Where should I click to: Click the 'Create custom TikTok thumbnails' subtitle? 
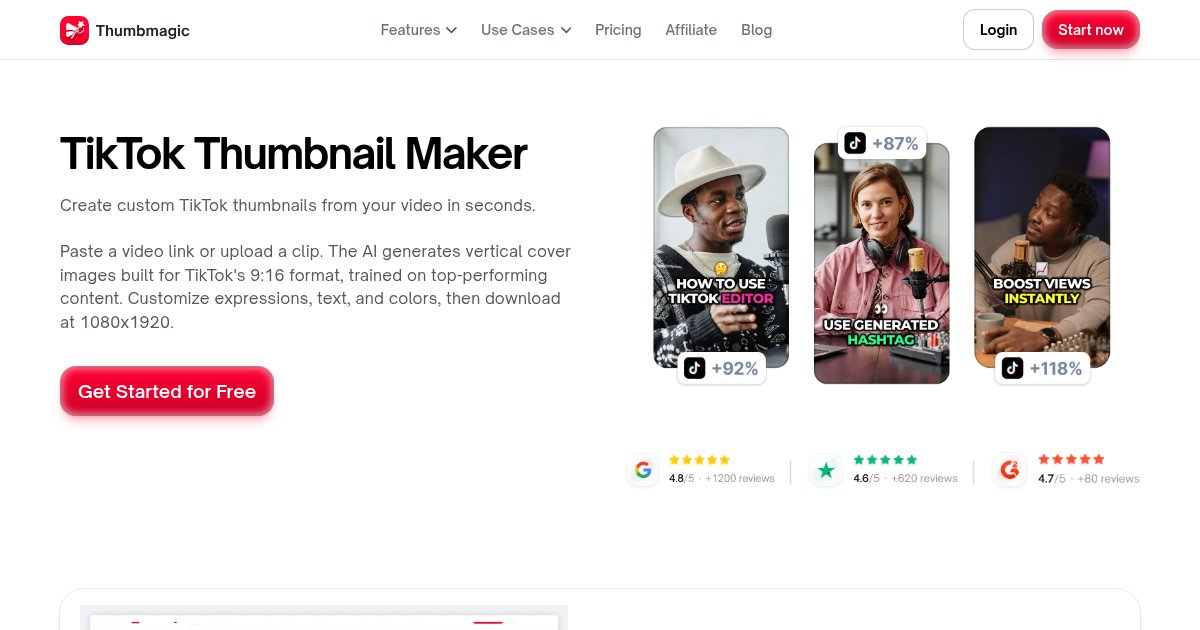click(298, 206)
